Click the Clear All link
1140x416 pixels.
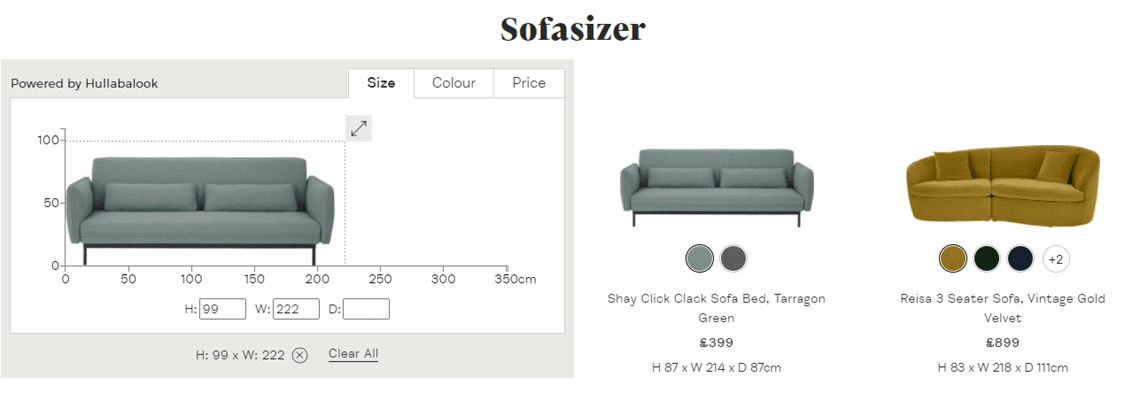point(353,354)
